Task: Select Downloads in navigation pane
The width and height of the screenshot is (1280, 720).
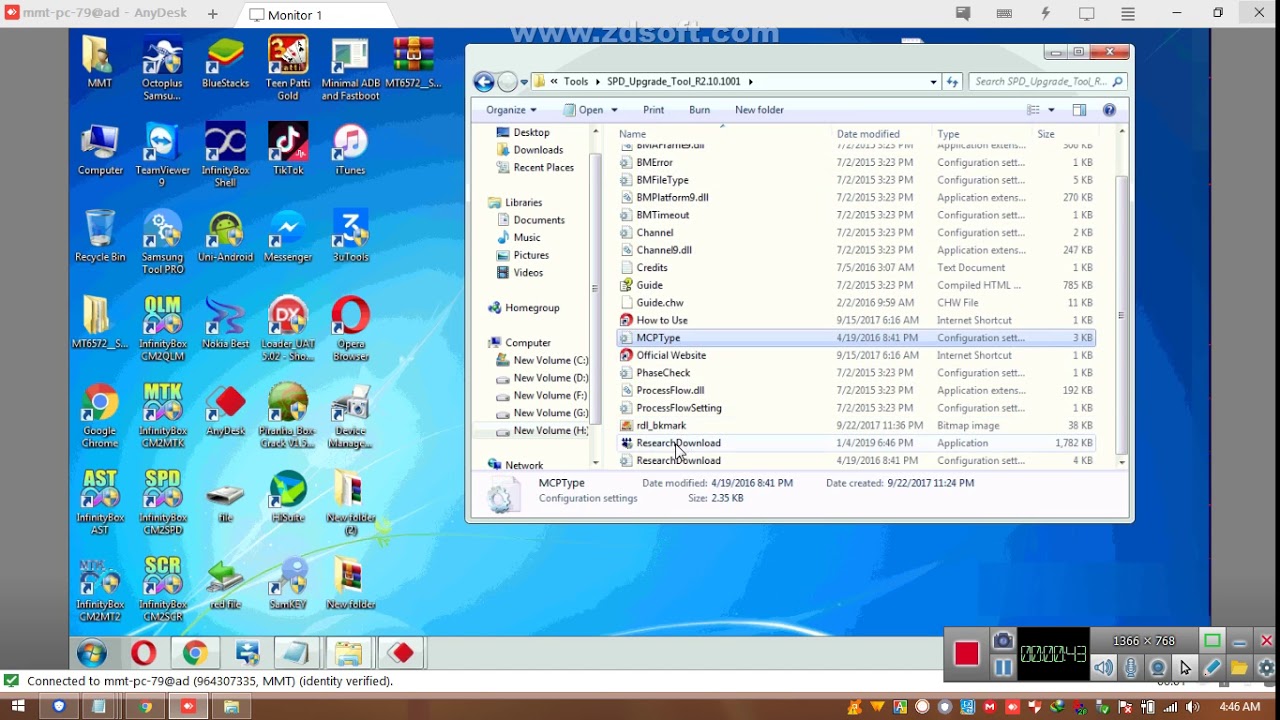Action: coord(538,150)
